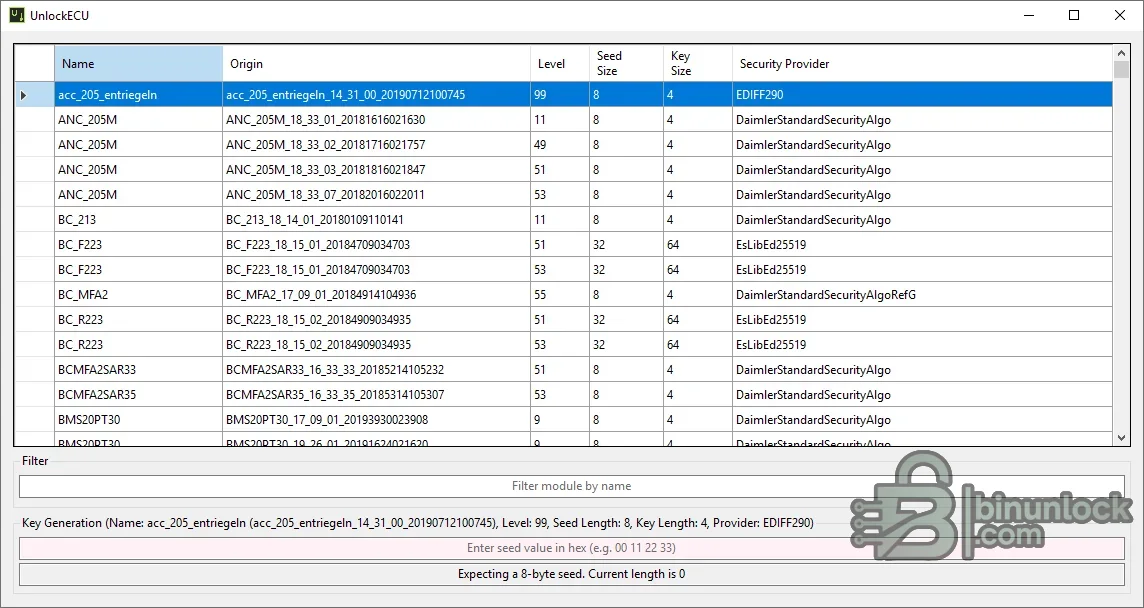Sort by the Security Provider column header

click(x=922, y=64)
